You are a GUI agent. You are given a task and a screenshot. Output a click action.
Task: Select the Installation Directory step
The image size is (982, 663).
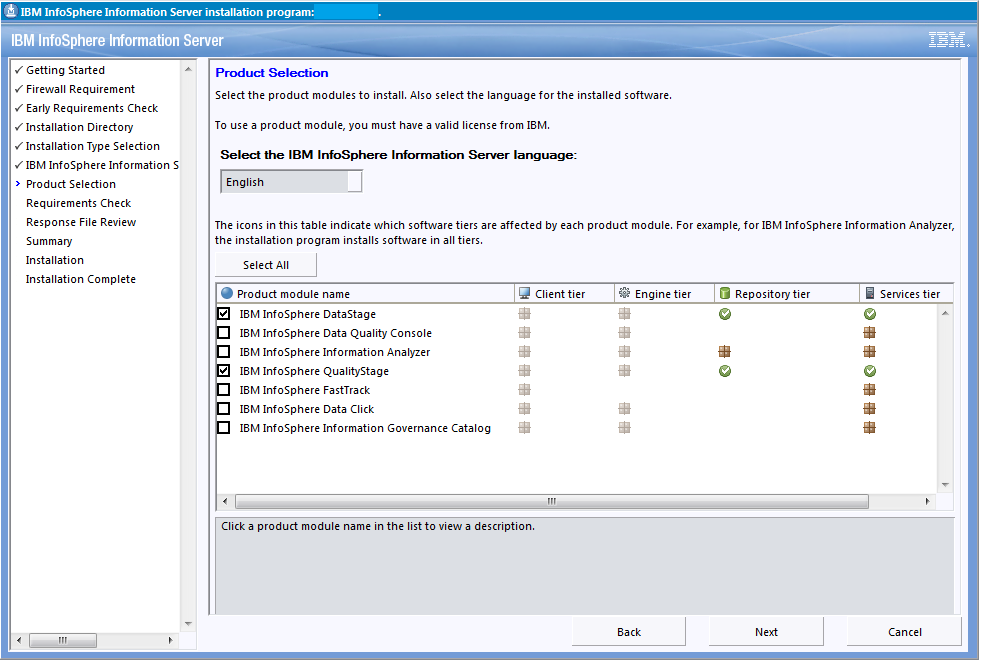[x=80, y=127]
